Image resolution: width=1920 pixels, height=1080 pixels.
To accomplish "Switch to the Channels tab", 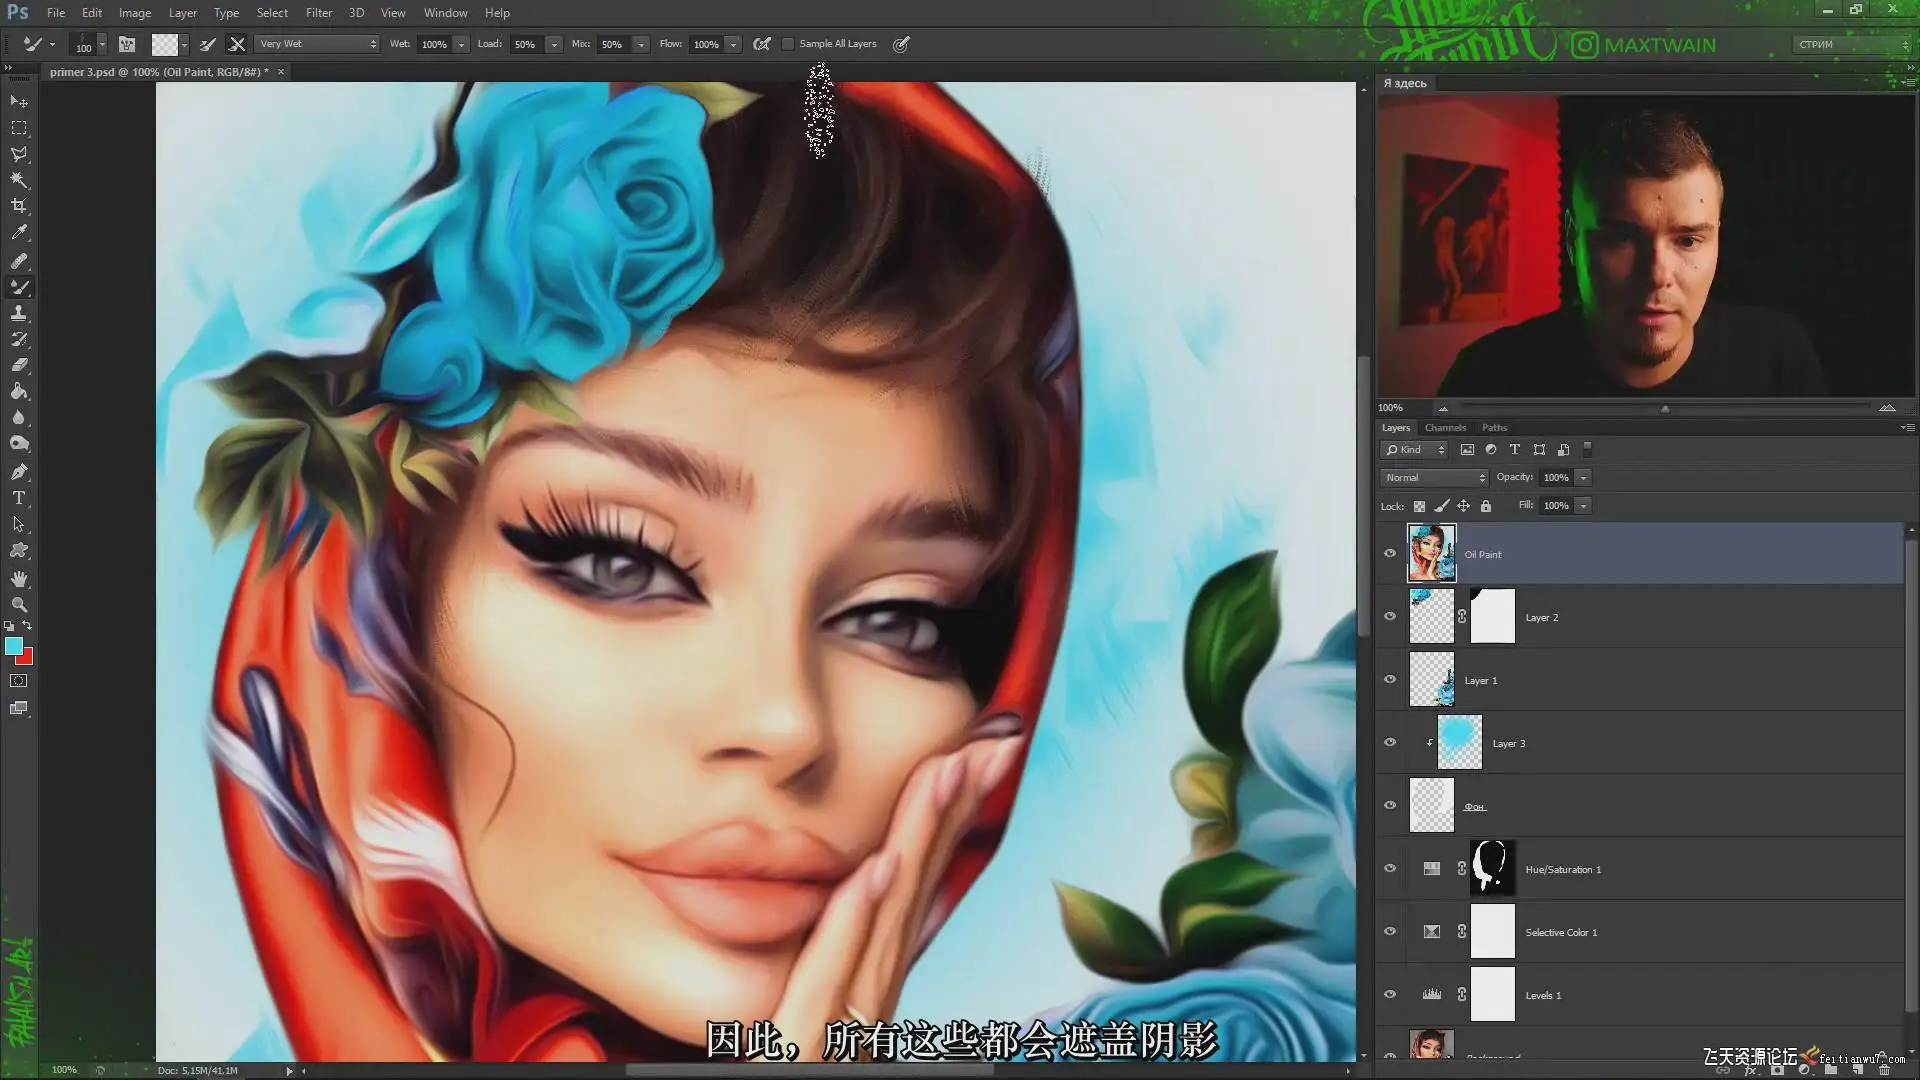I will (x=1445, y=428).
